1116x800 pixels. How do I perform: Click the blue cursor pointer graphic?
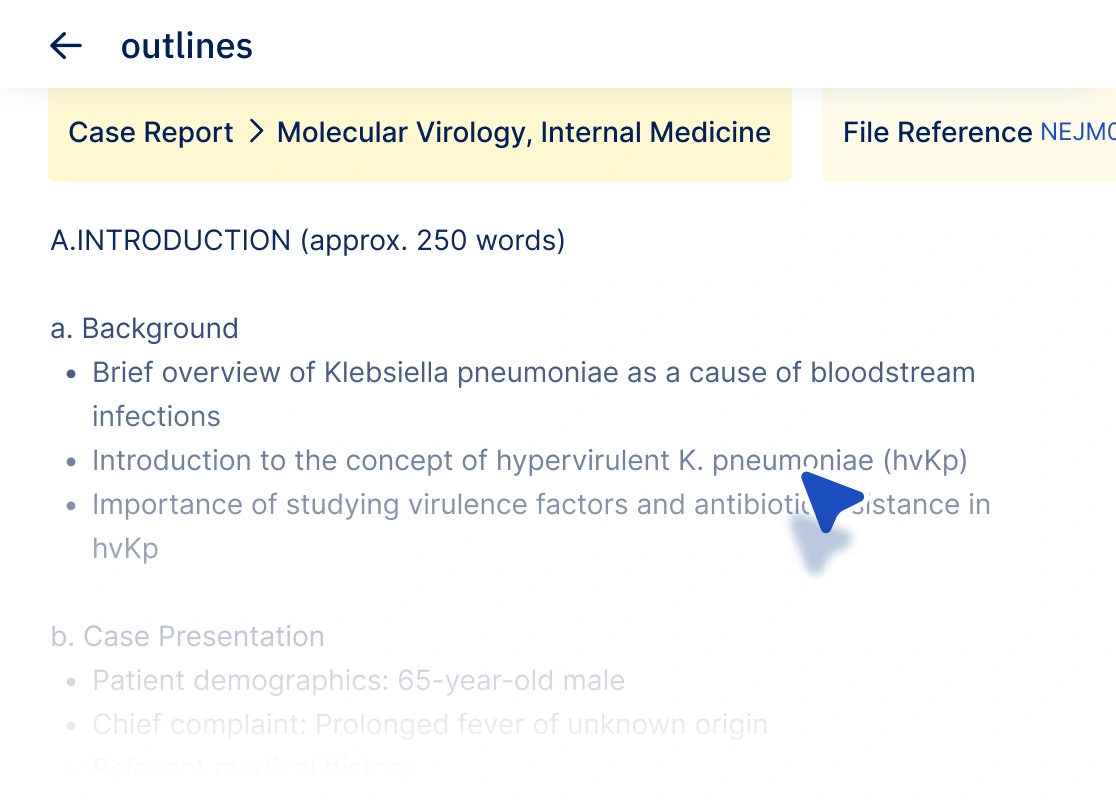pos(830,501)
